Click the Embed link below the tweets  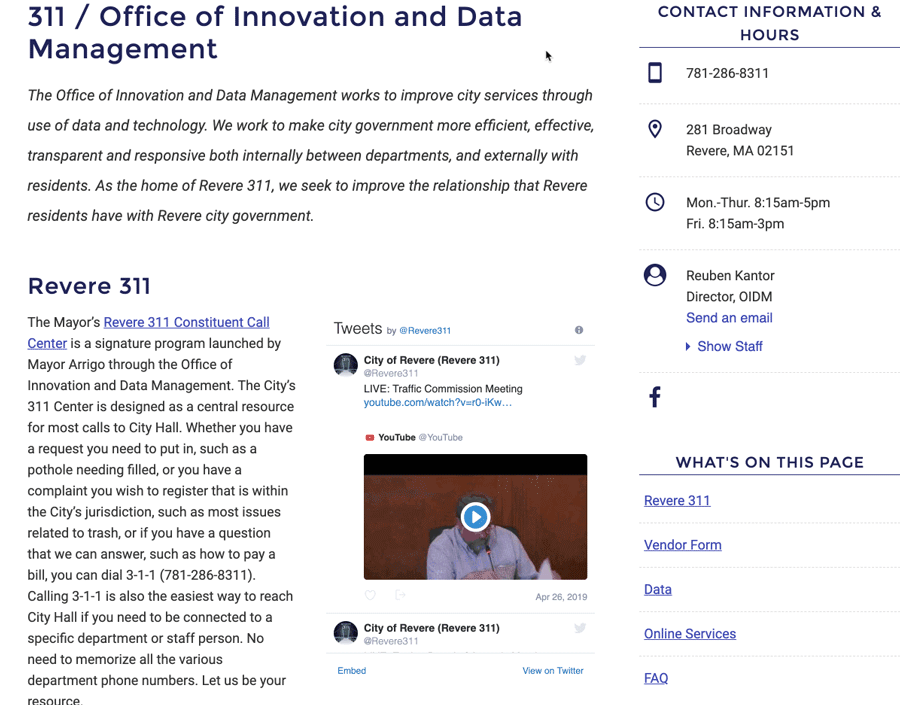(351, 671)
